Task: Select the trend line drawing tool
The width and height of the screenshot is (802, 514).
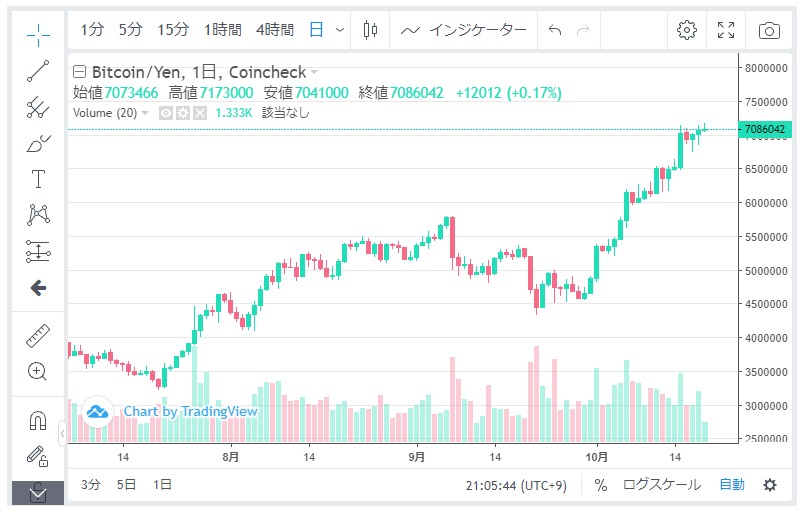Action: pos(38,70)
